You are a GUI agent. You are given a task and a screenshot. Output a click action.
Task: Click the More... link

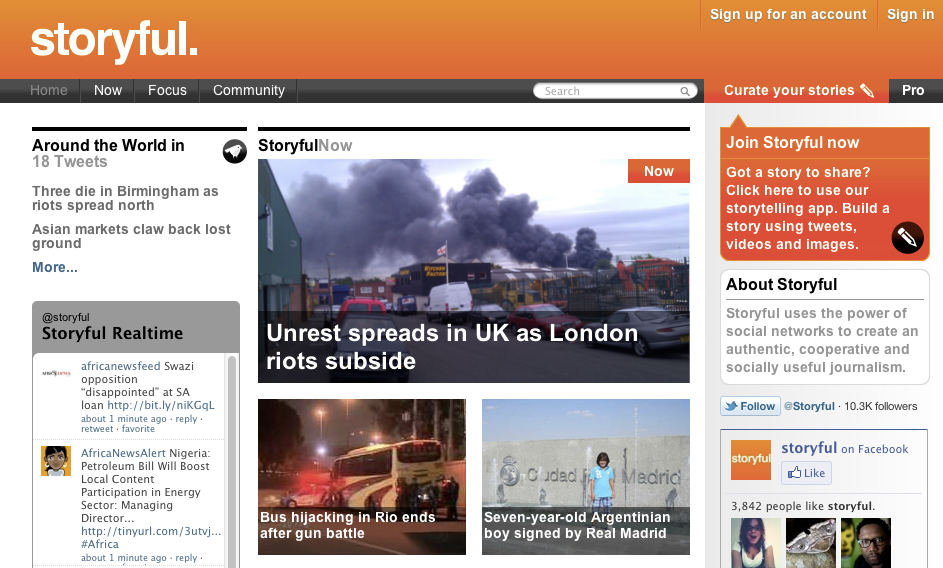pyautogui.click(x=55, y=267)
